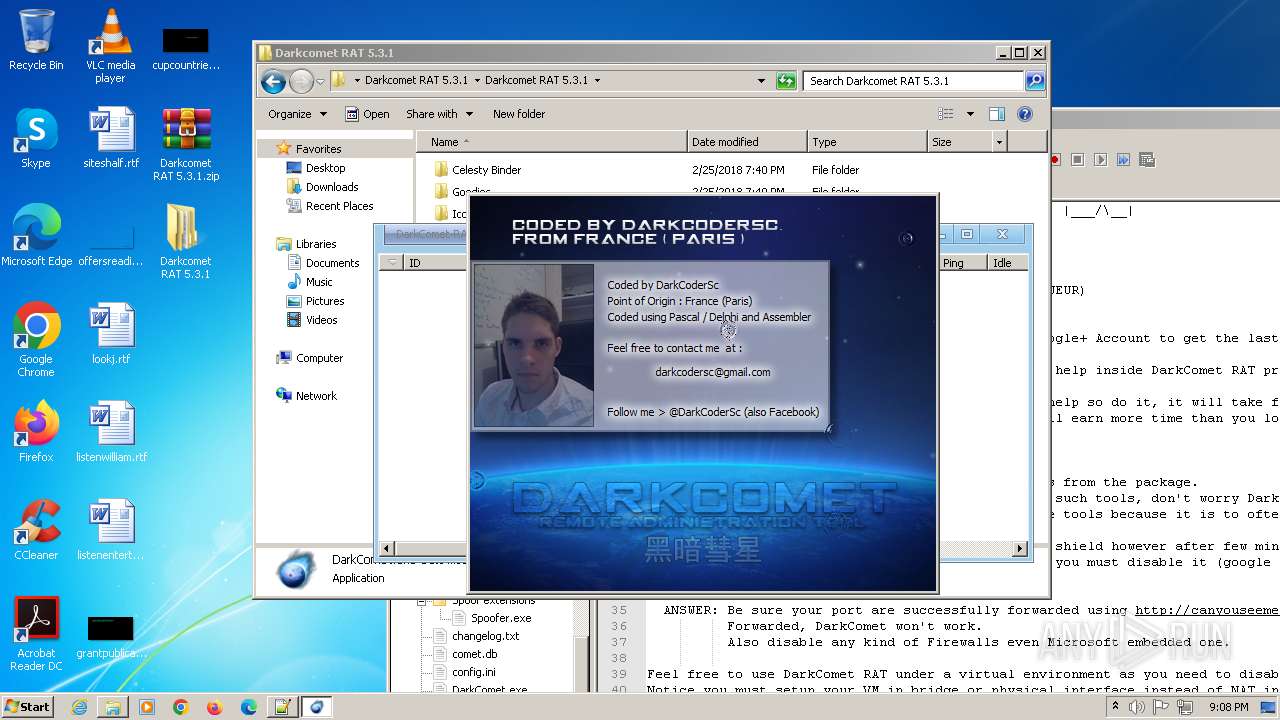Click Open in Explorer toolbar
Screen dimensions: 1280x720
(367, 114)
